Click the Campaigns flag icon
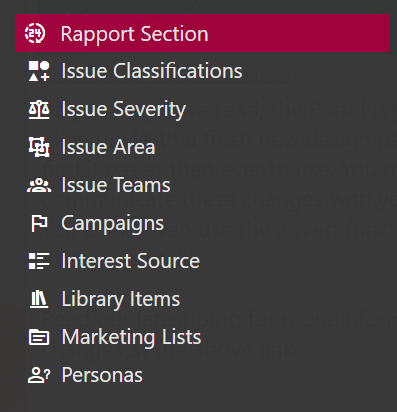 click(39, 223)
